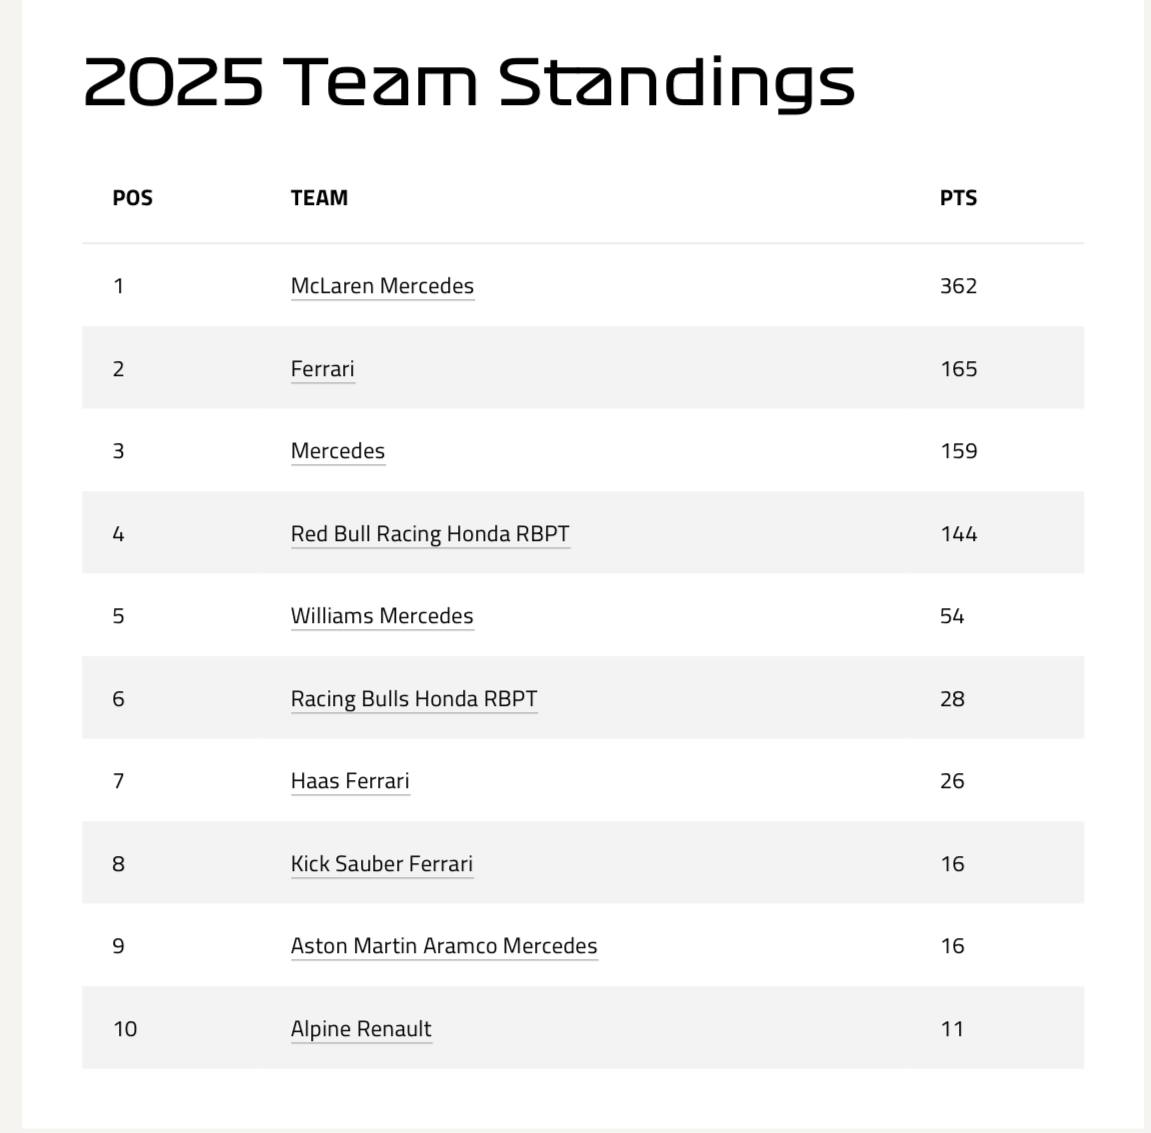Click the Racing Bulls Honda RBPT link
Image resolution: width=1151 pixels, height=1133 pixels.
tap(414, 699)
